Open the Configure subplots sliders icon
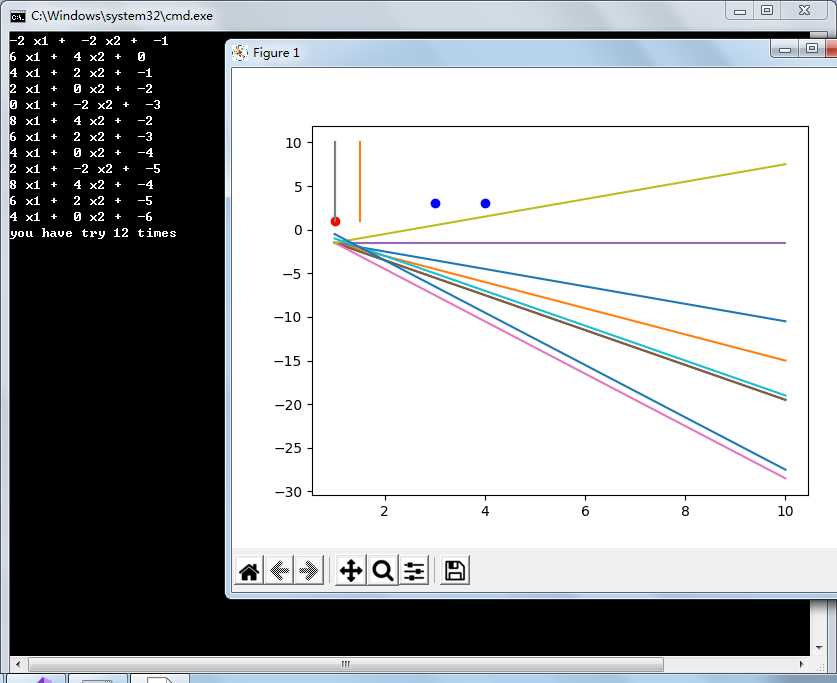 (414, 571)
